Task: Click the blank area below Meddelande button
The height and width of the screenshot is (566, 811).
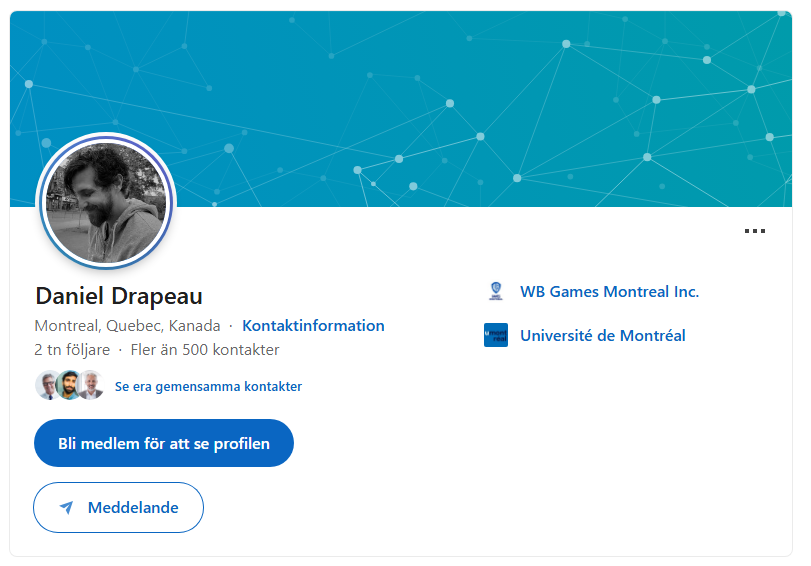Action: [400, 545]
